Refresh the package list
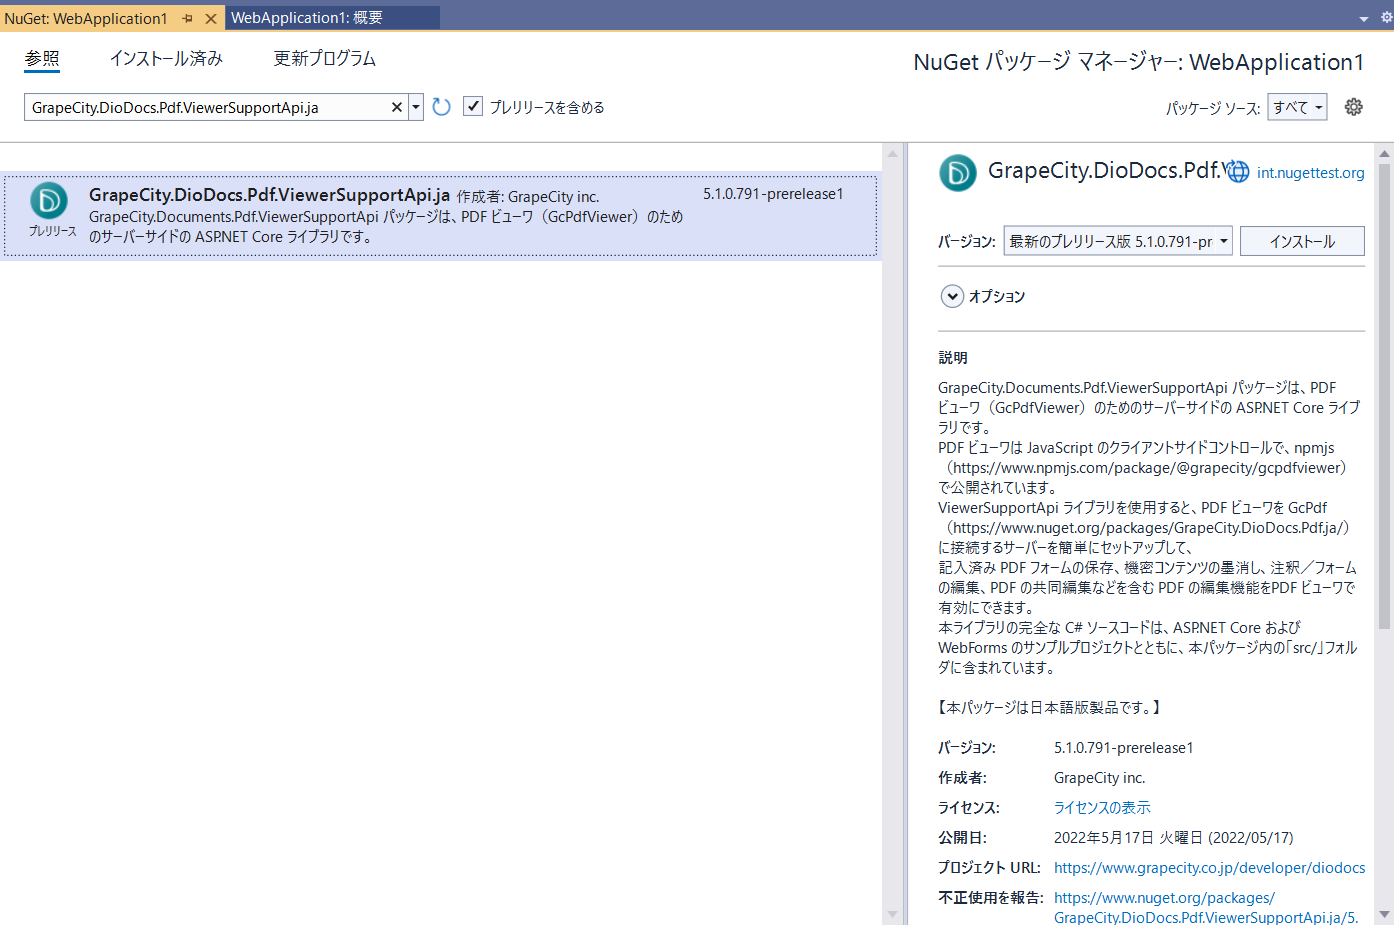Viewport: 1394px width, 925px height. (442, 107)
